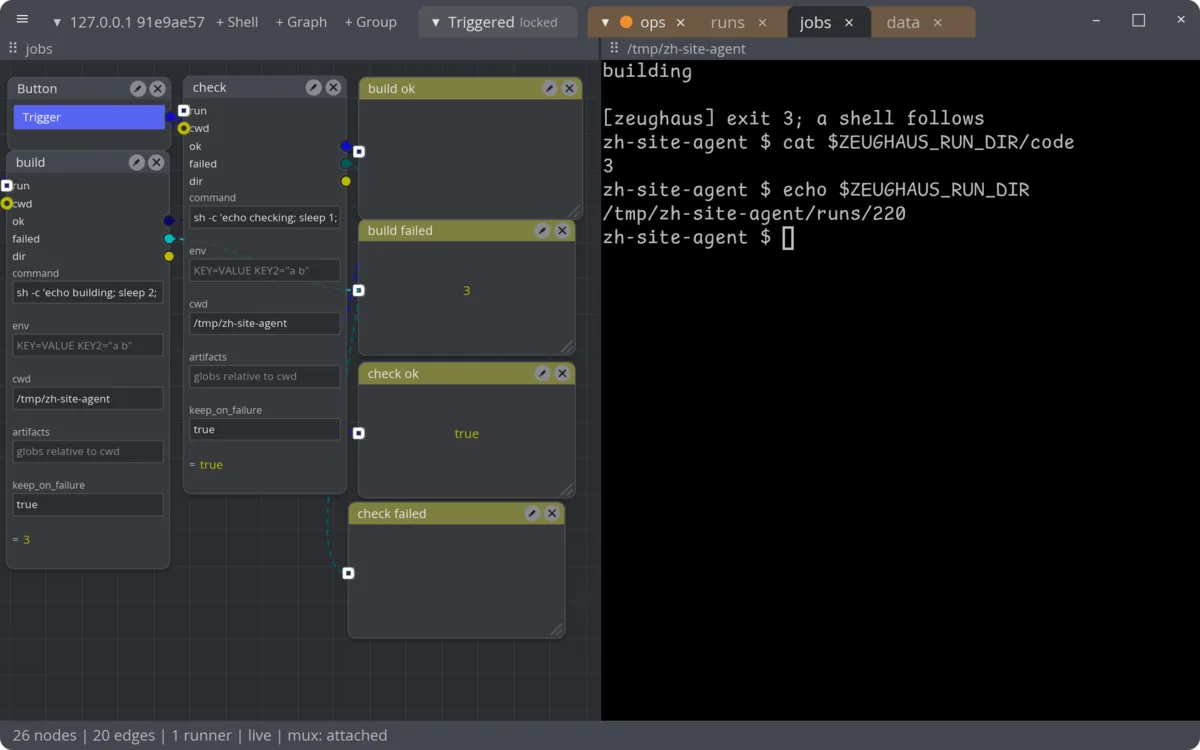Click resize grip of check failed panel
The height and width of the screenshot is (750, 1200).
[557, 630]
